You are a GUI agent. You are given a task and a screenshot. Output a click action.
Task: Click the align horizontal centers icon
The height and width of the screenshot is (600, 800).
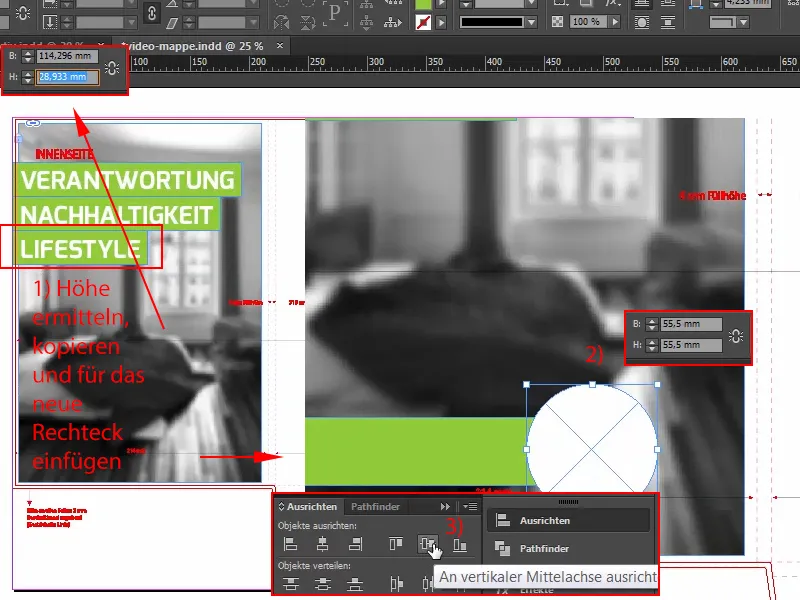(x=322, y=544)
